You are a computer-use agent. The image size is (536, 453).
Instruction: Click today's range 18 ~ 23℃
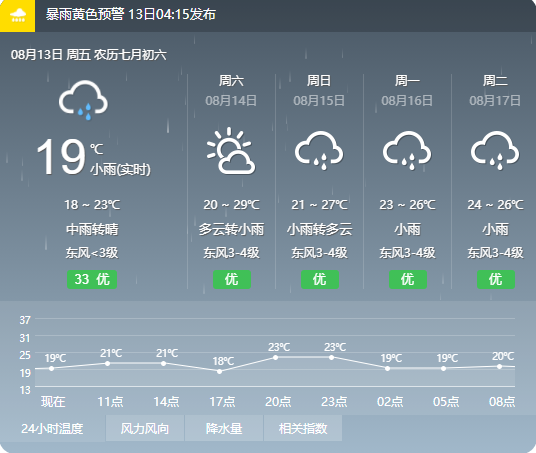(x=92, y=205)
